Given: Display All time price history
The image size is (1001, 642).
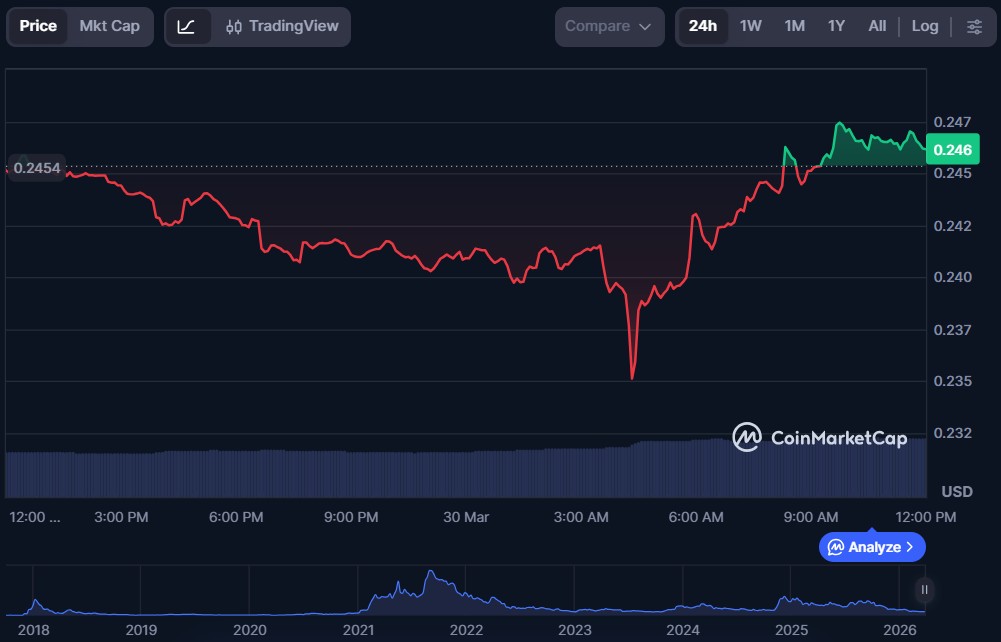Looking at the screenshot, I should pyautogui.click(x=877, y=26).
